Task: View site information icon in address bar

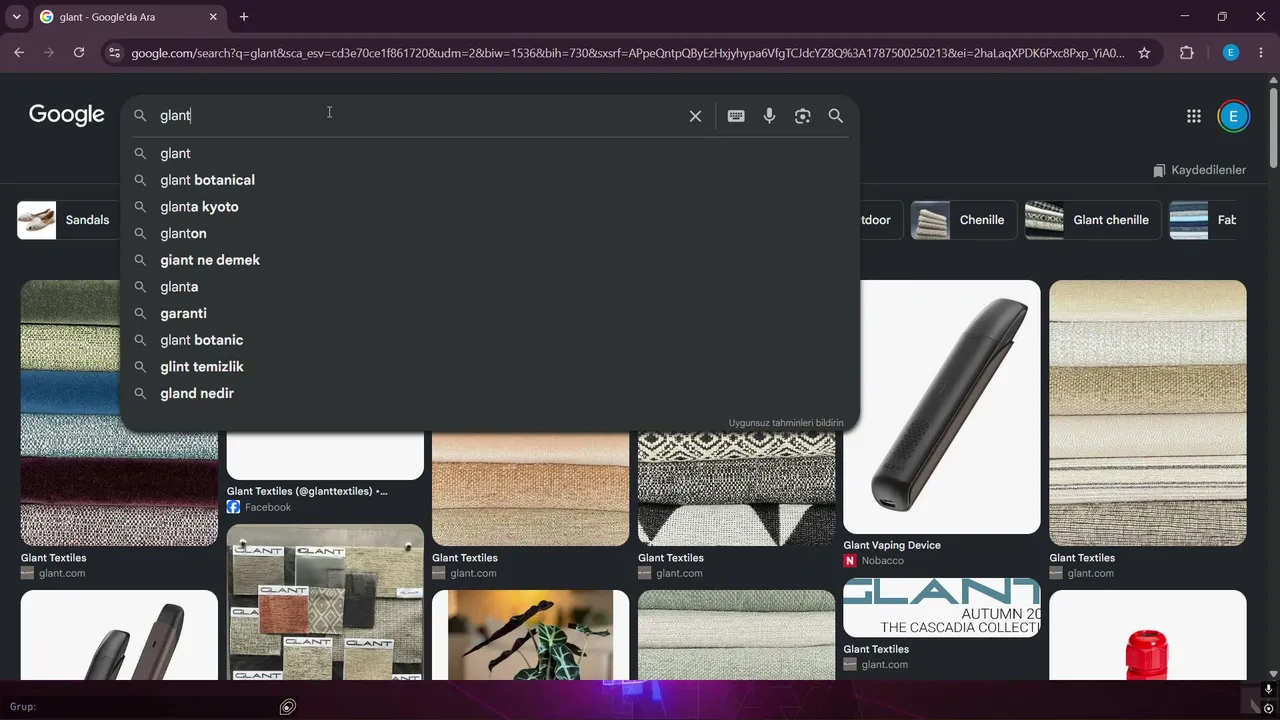Action: (114, 53)
